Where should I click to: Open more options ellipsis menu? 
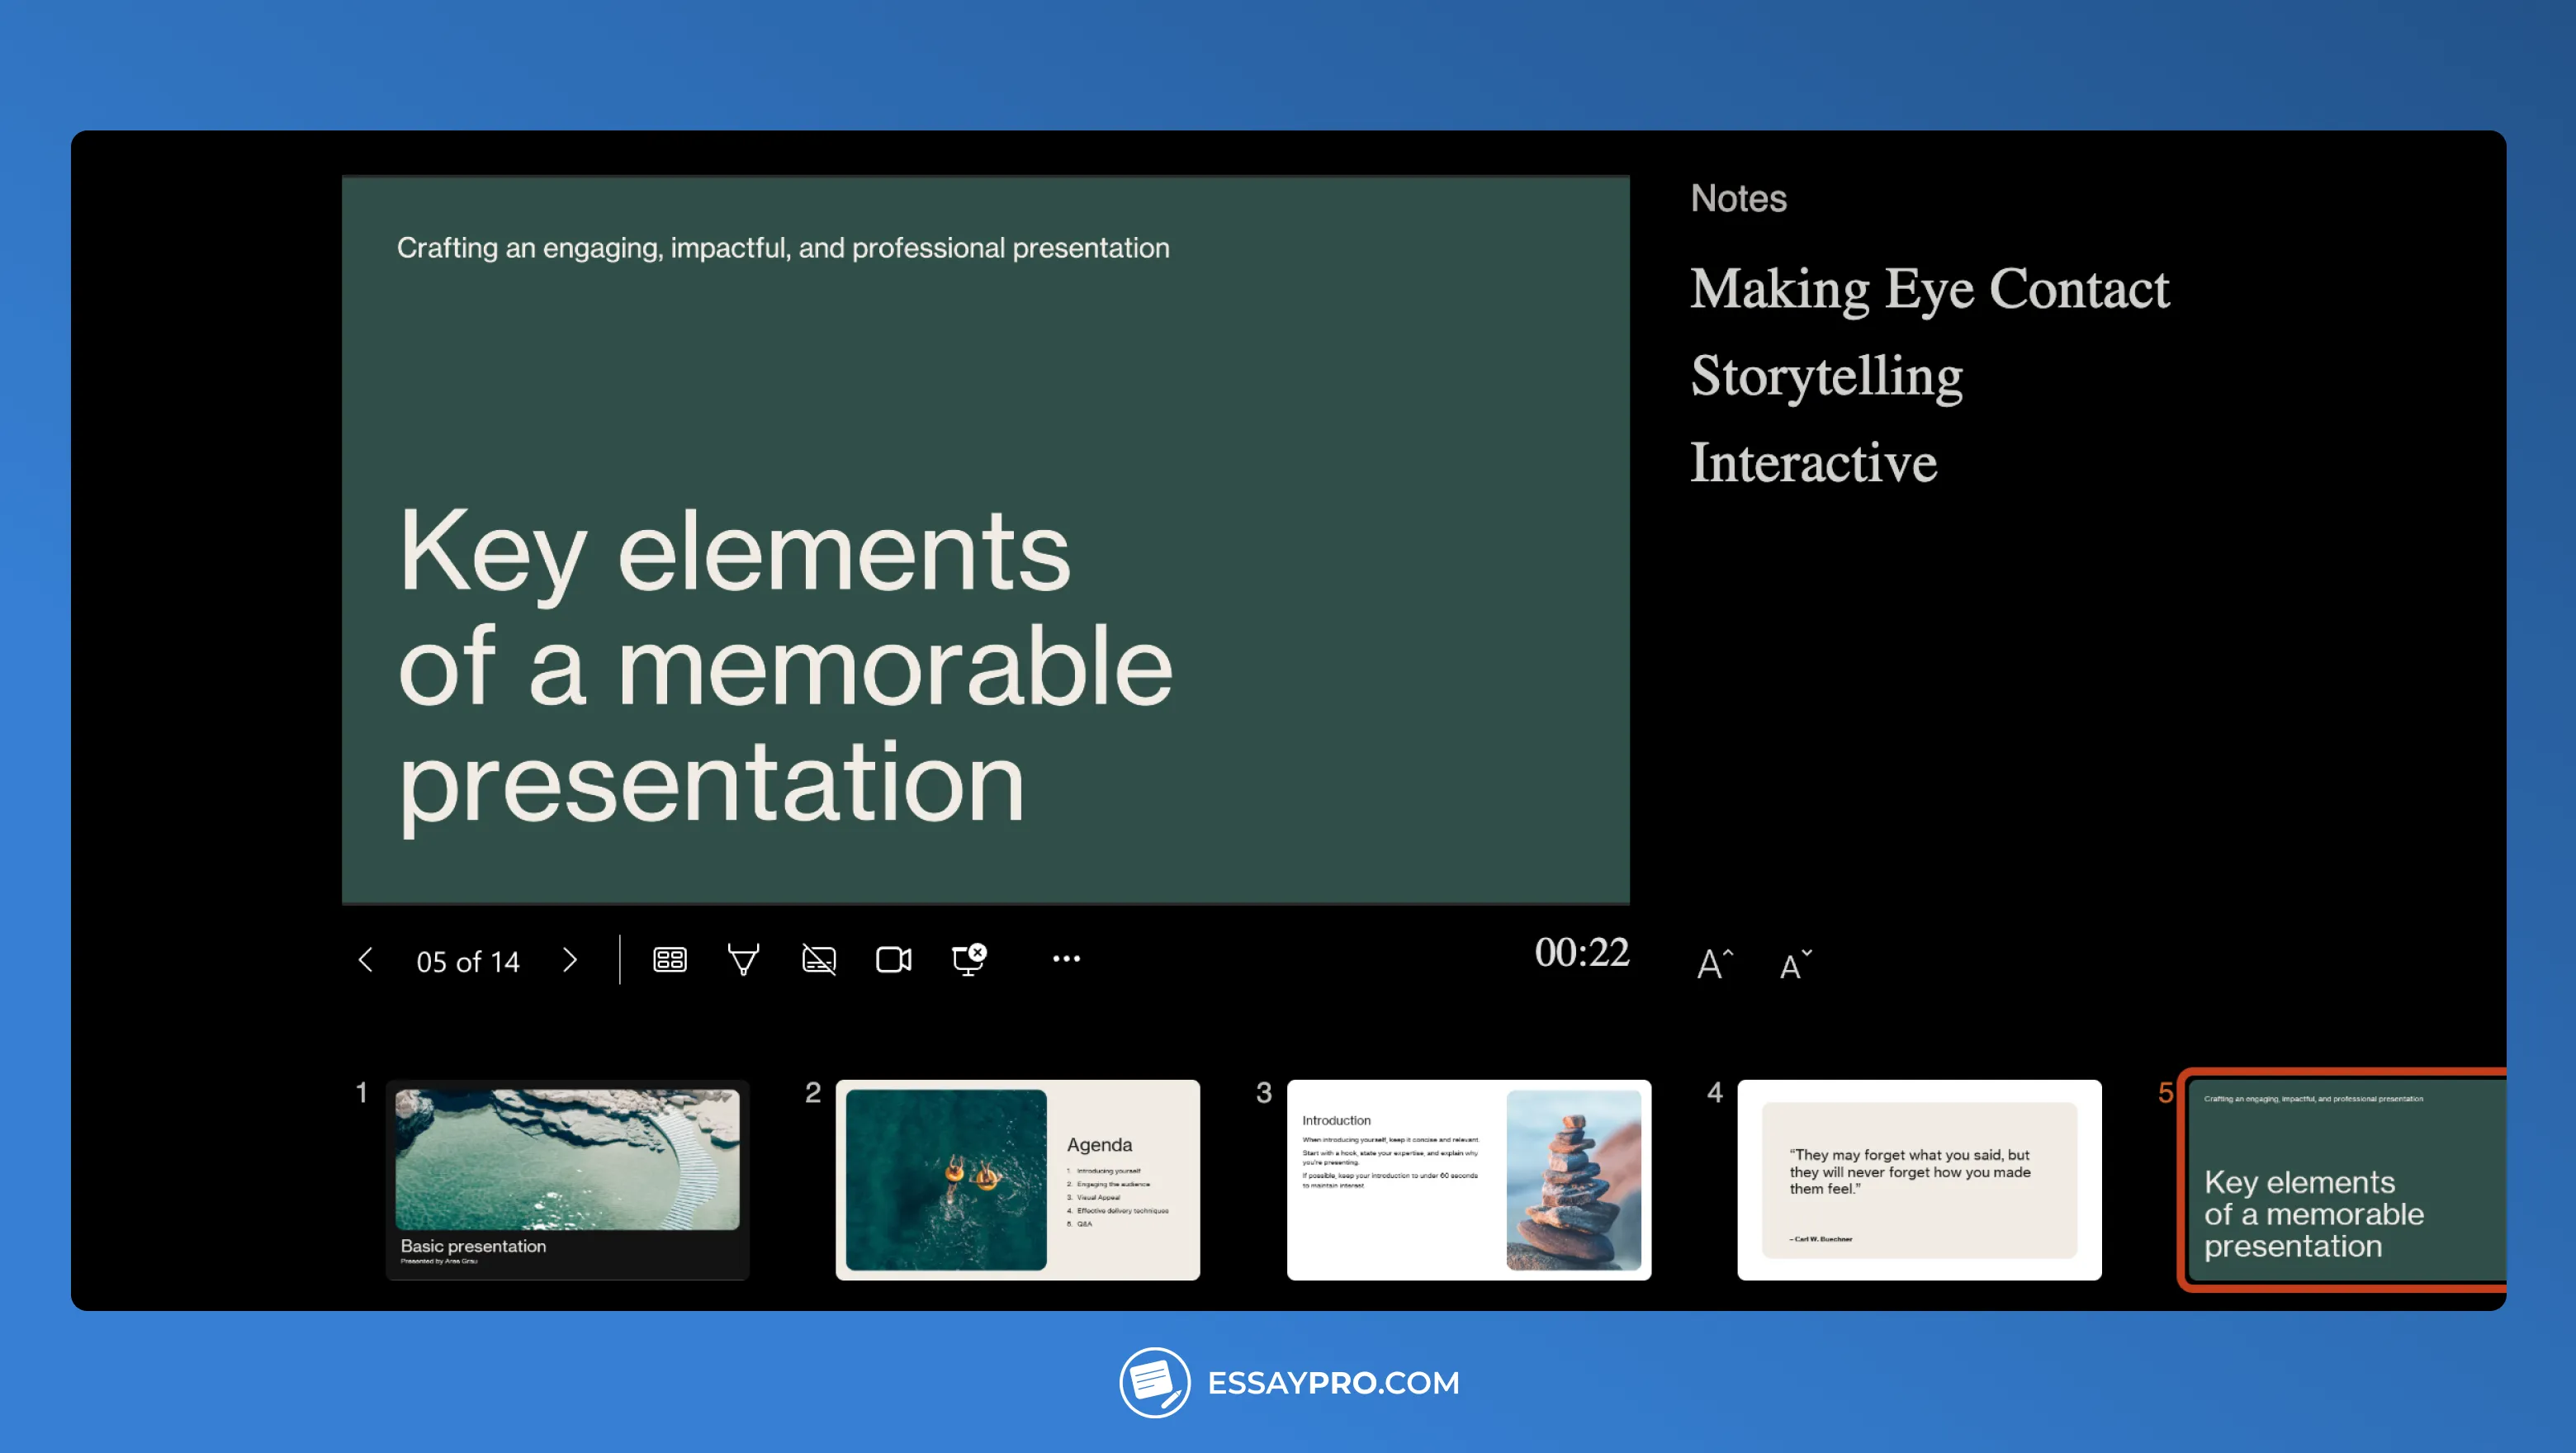pyautogui.click(x=1066, y=959)
